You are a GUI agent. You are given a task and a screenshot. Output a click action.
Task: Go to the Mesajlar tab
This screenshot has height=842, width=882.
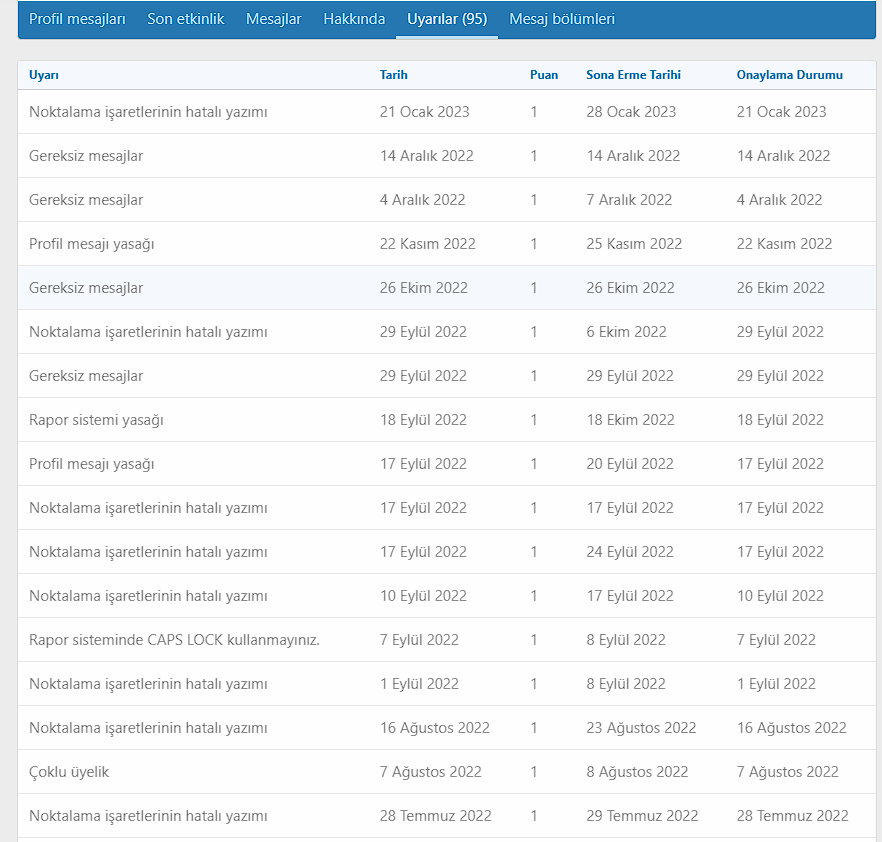point(273,19)
